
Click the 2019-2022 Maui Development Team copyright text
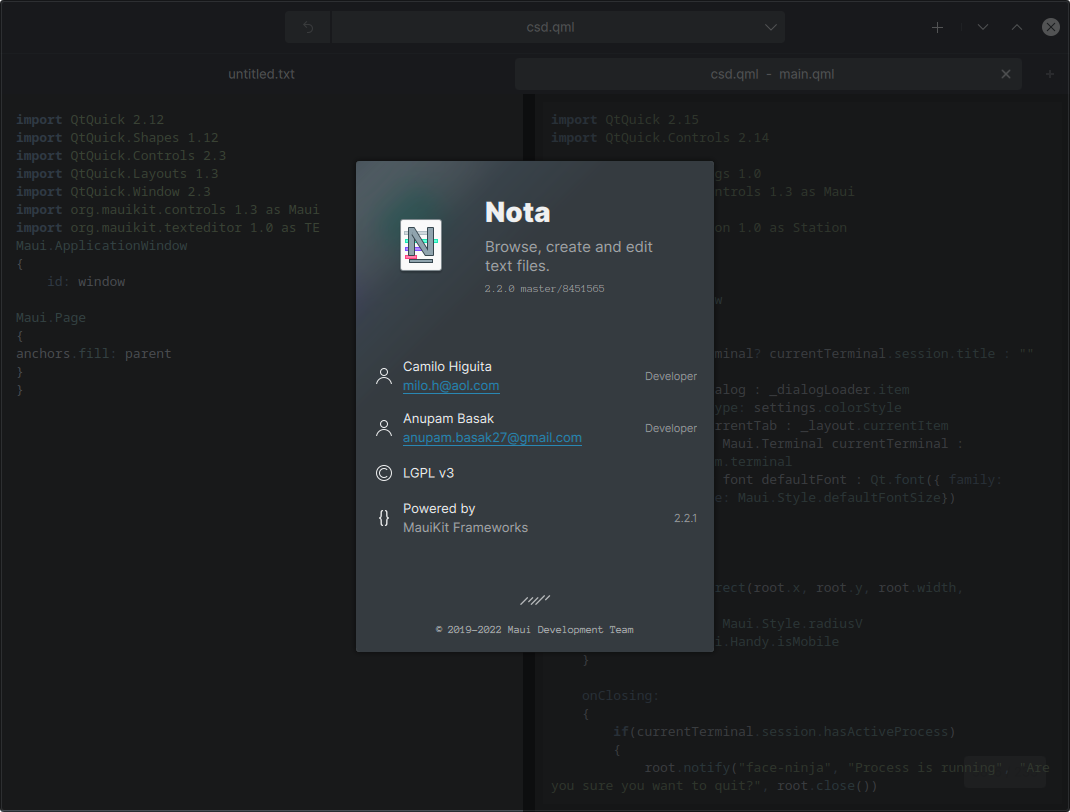tap(535, 630)
